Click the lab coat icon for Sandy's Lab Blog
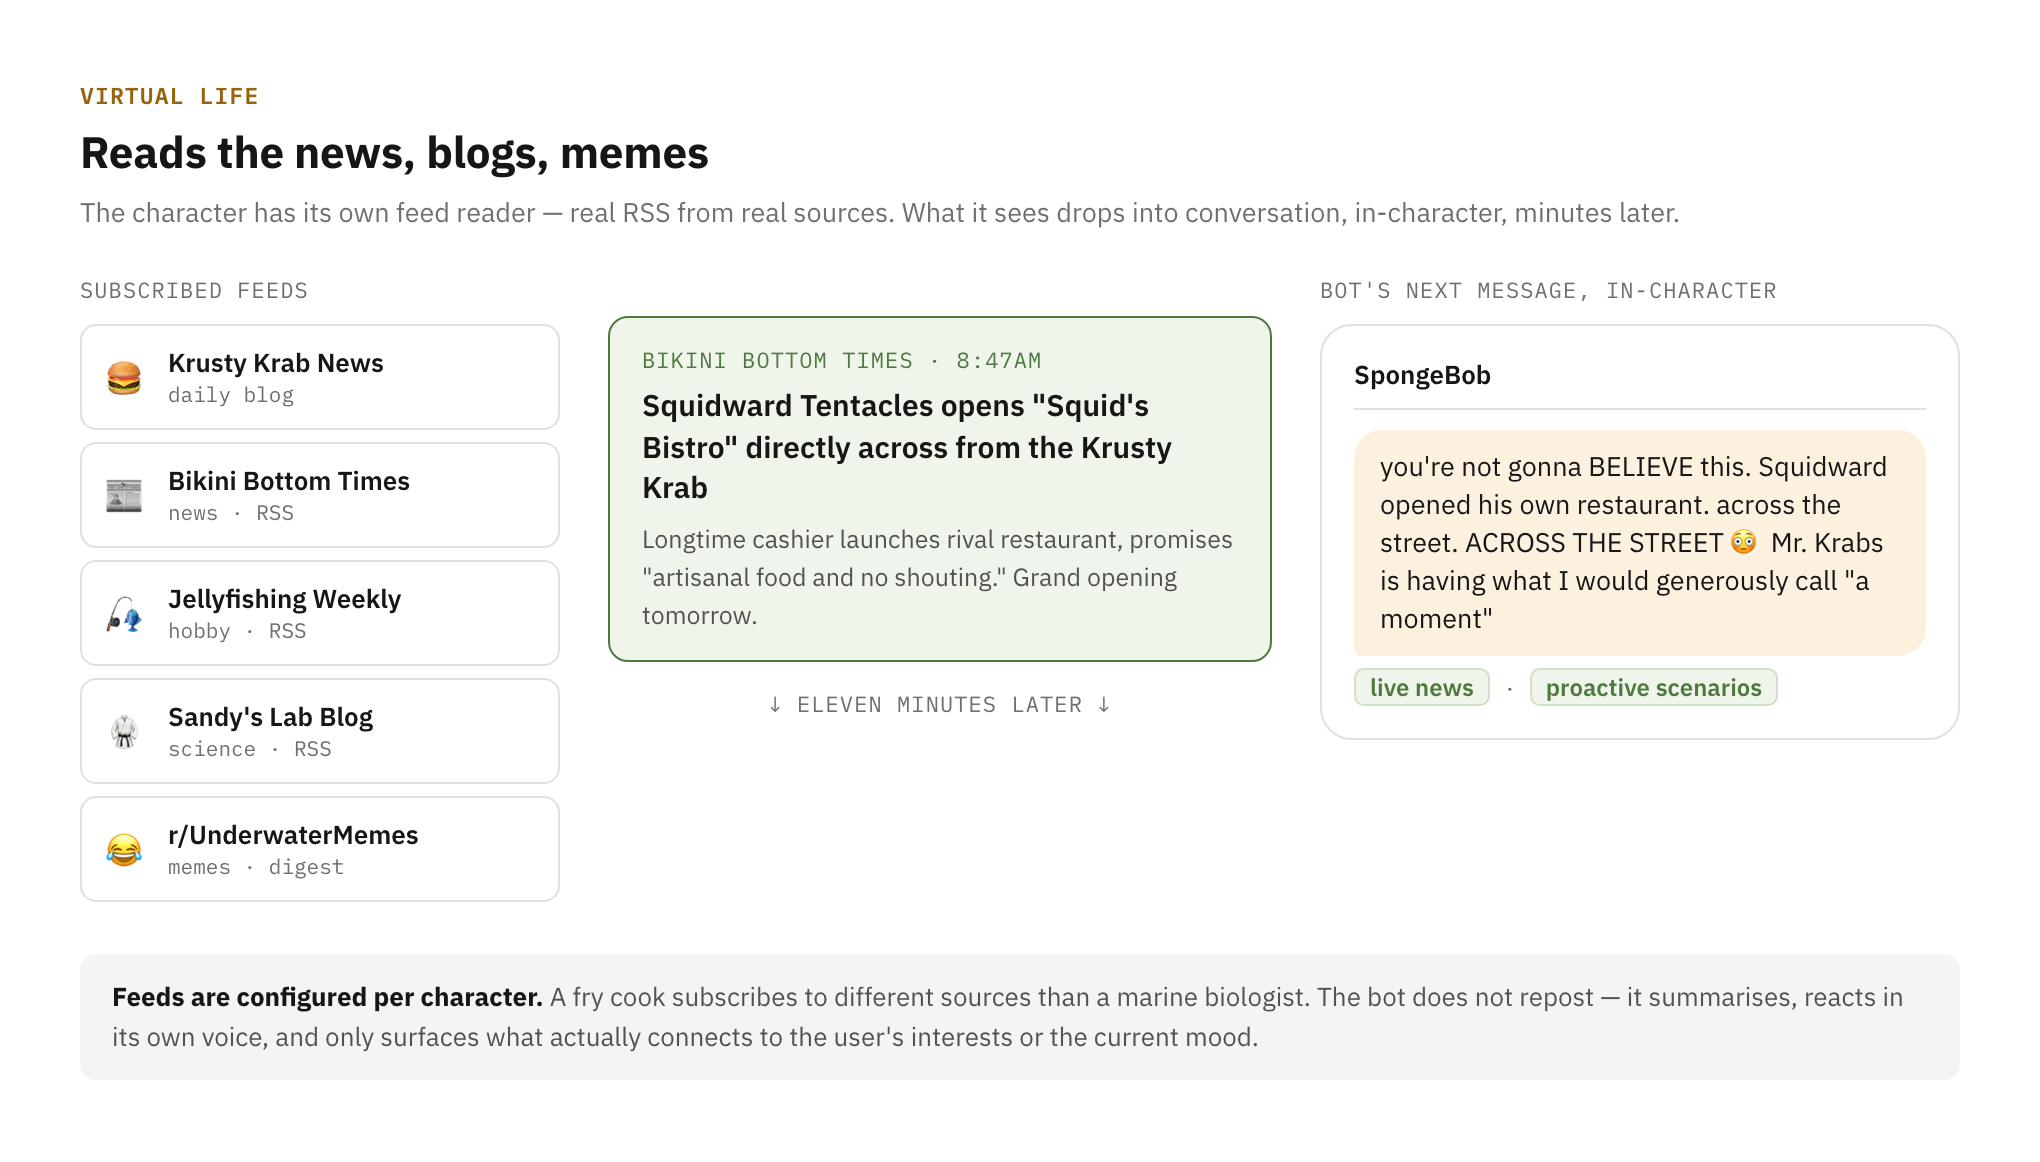Image resolution: width=2040 pixels, height=1162 pixels. coord(124,732)
